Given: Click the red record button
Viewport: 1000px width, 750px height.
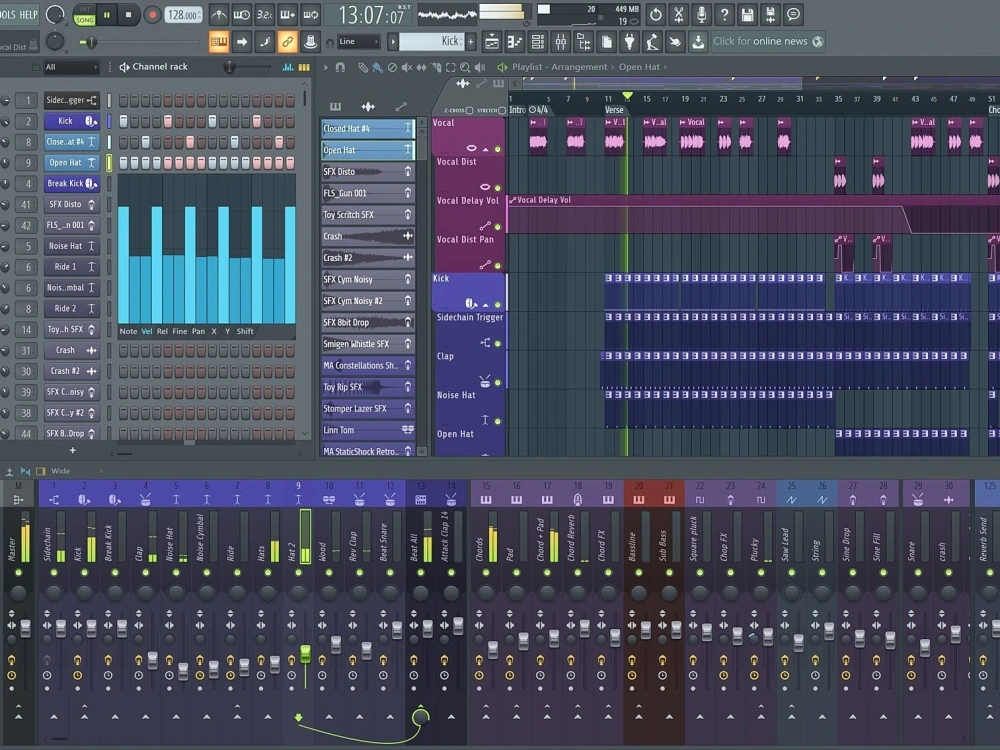Looking at the screenshot, I should (x=152, y=14).
